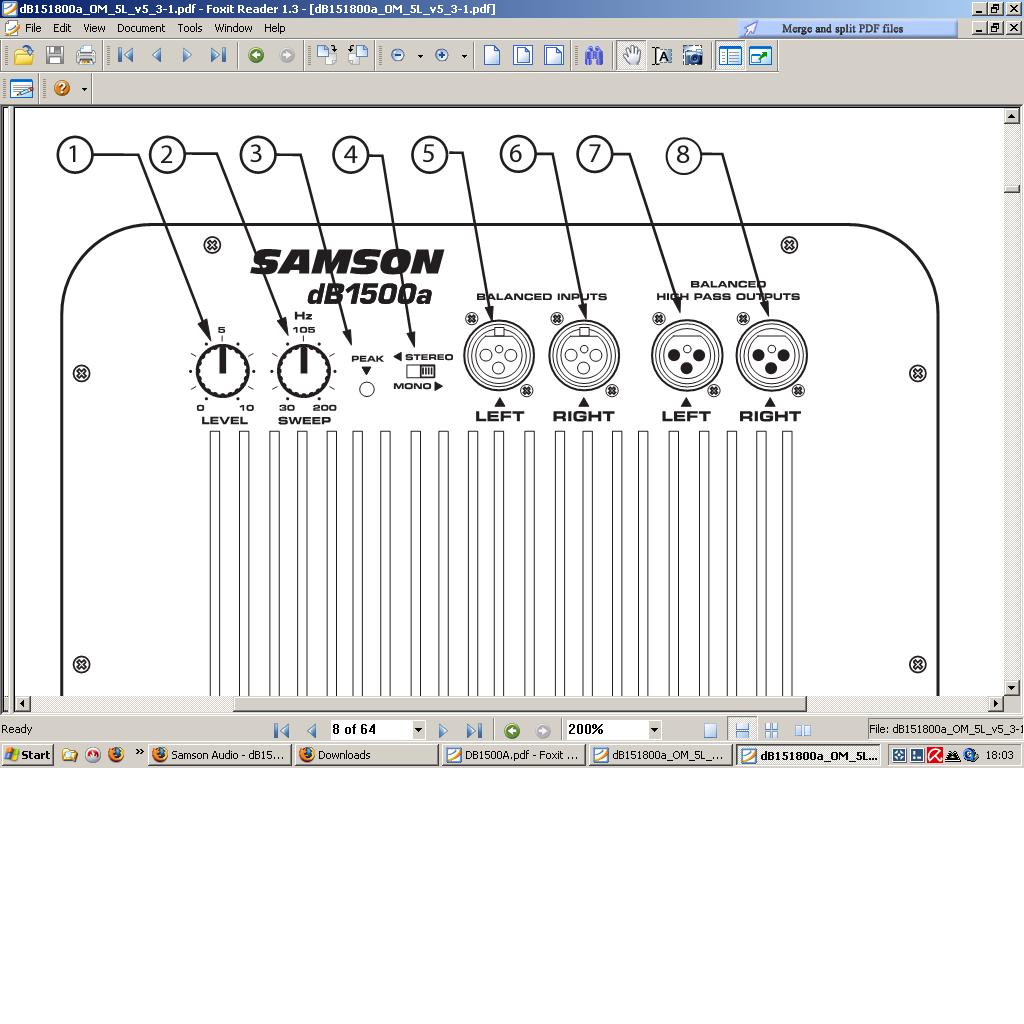This screenshot has width=1024, height=1024.
Task: Click green previous view arrow in status bar
Action: (512, 730)
